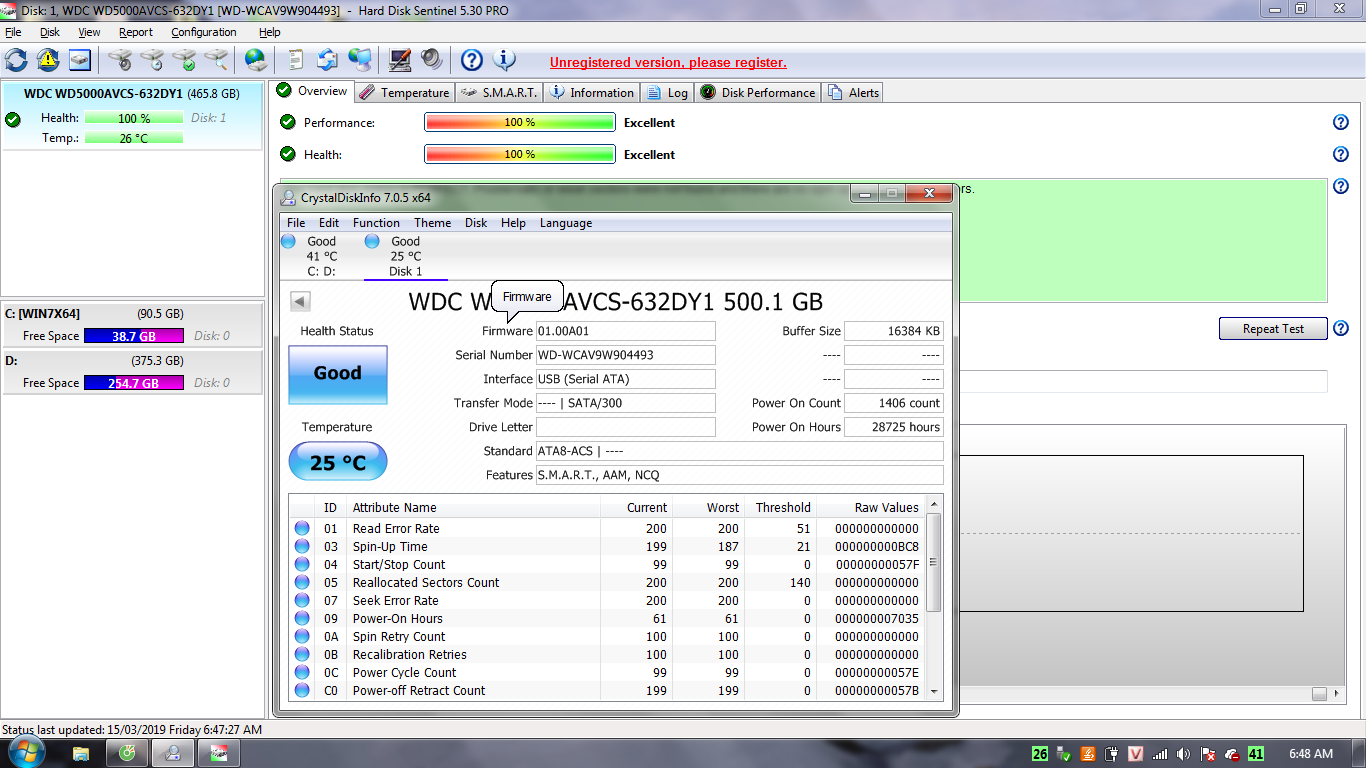Open the Report menu in Hard Disk Sentinel

[x=135, y=32]
